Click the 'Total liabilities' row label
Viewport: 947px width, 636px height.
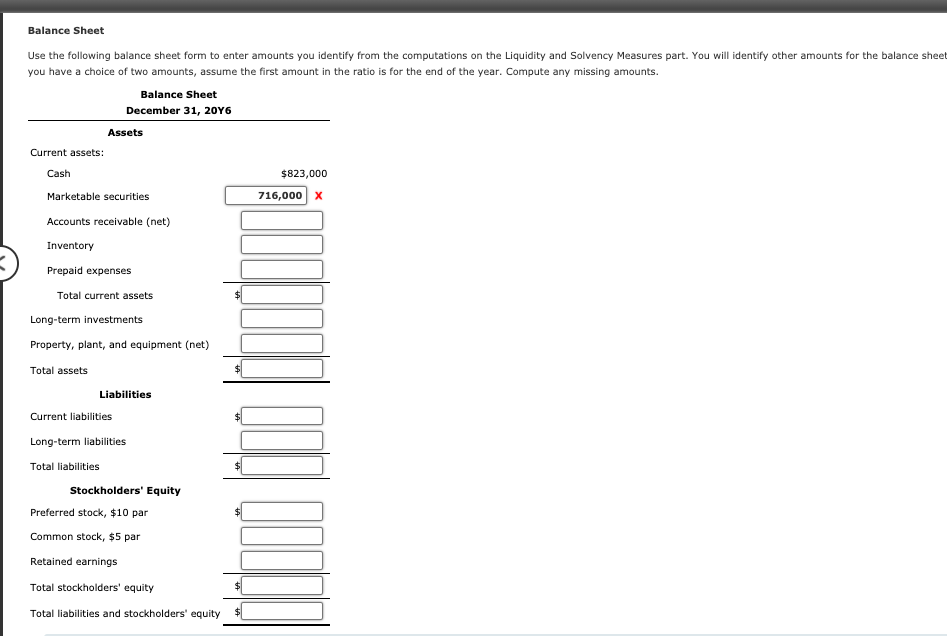65,467
